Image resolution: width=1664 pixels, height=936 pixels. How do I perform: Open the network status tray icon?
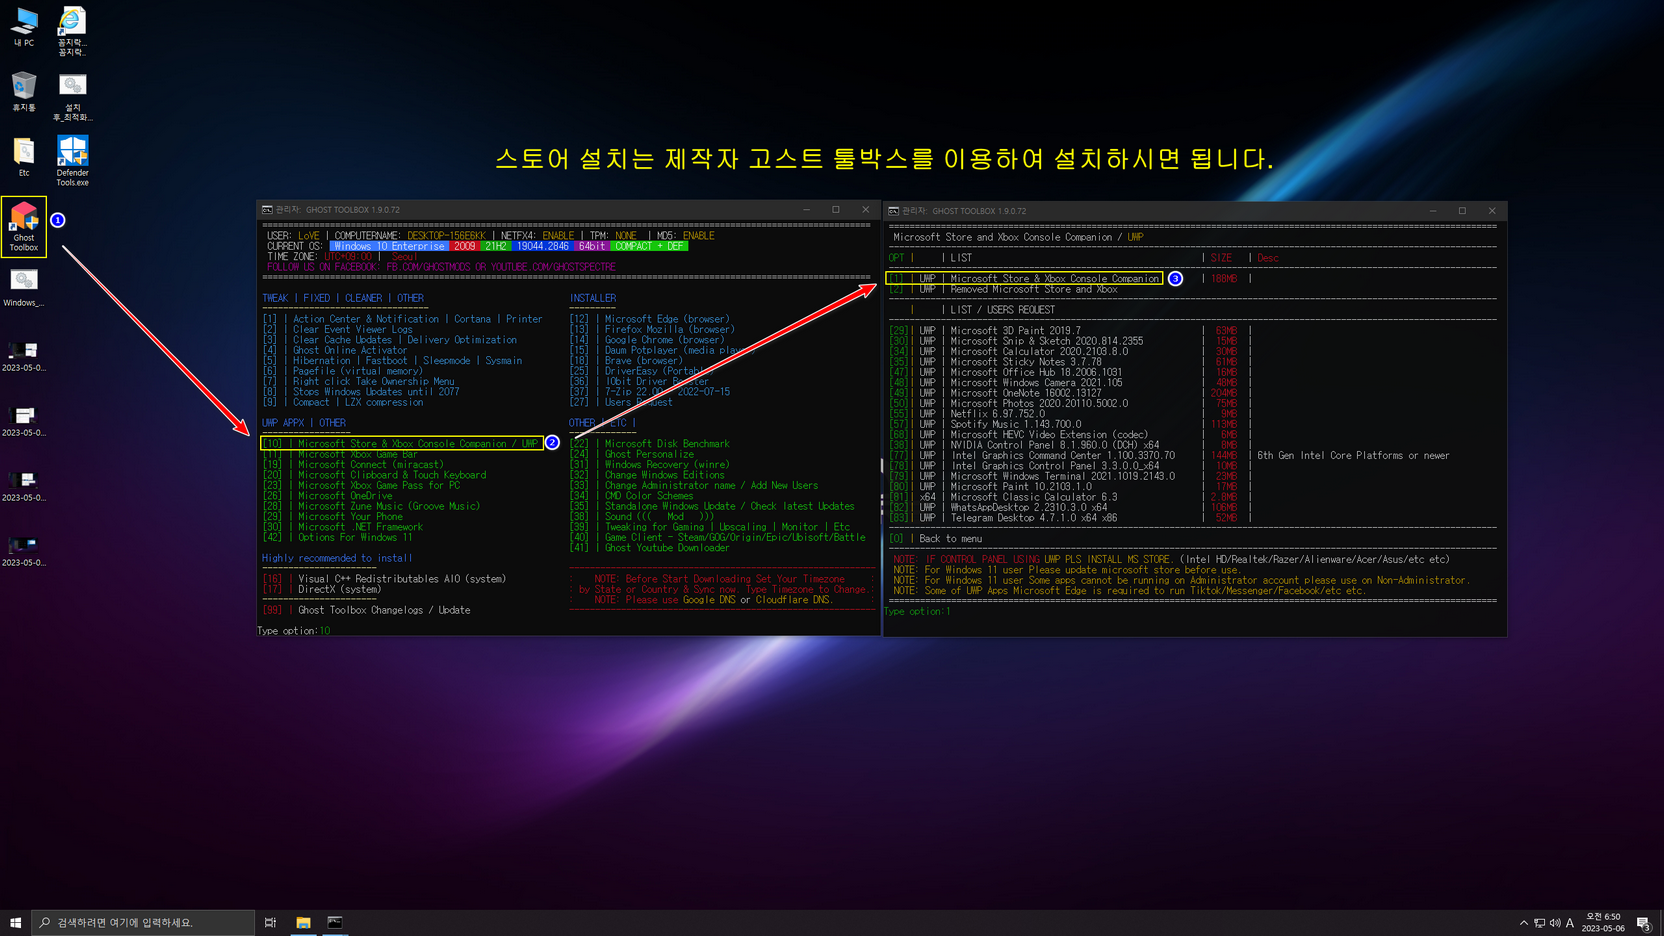1539,923
